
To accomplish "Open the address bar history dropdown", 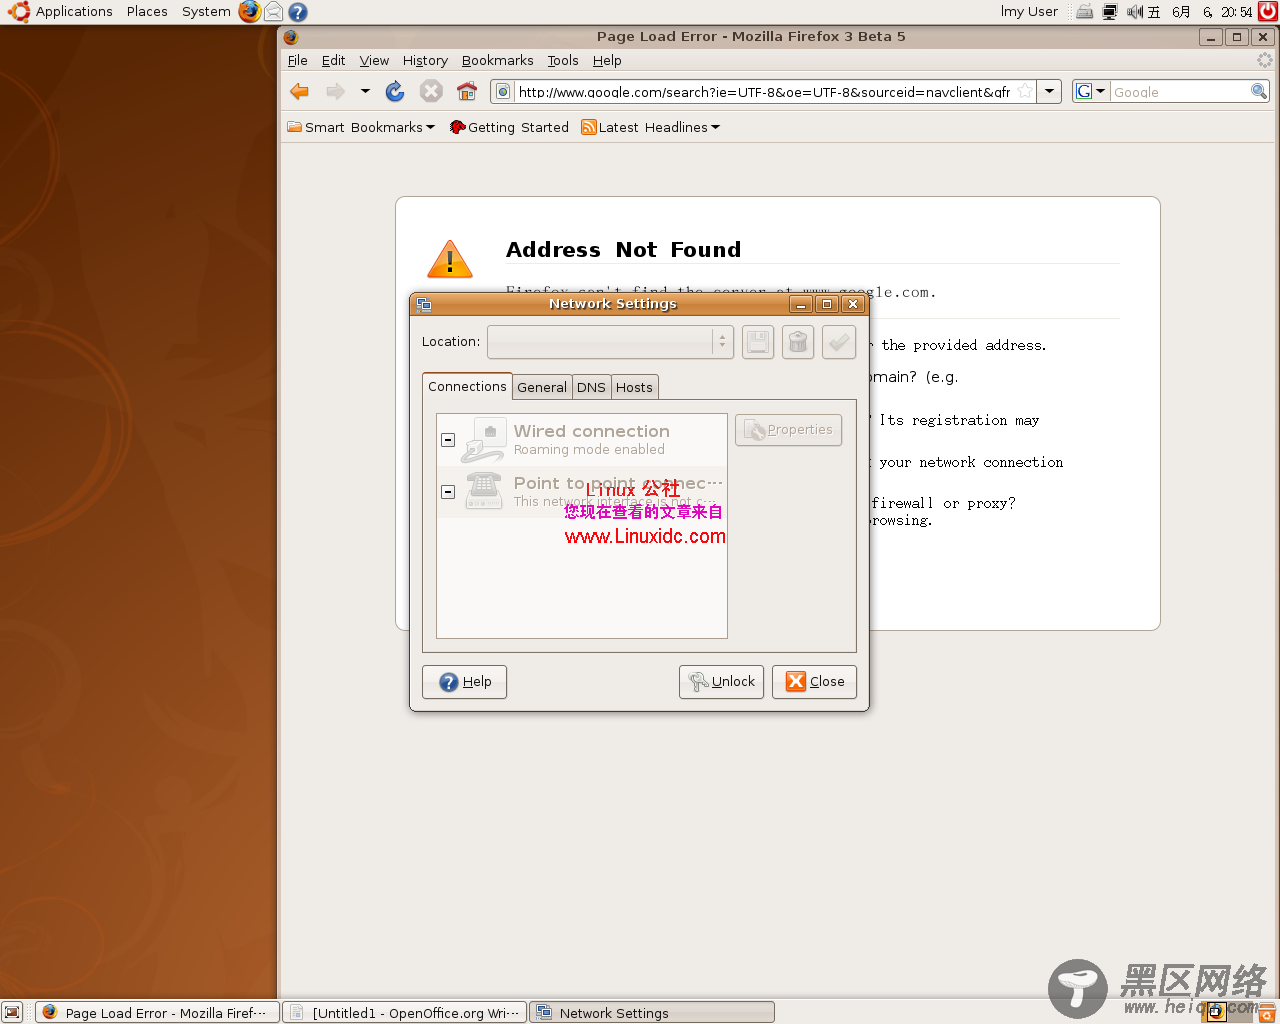I will (x=1049, y=92).
